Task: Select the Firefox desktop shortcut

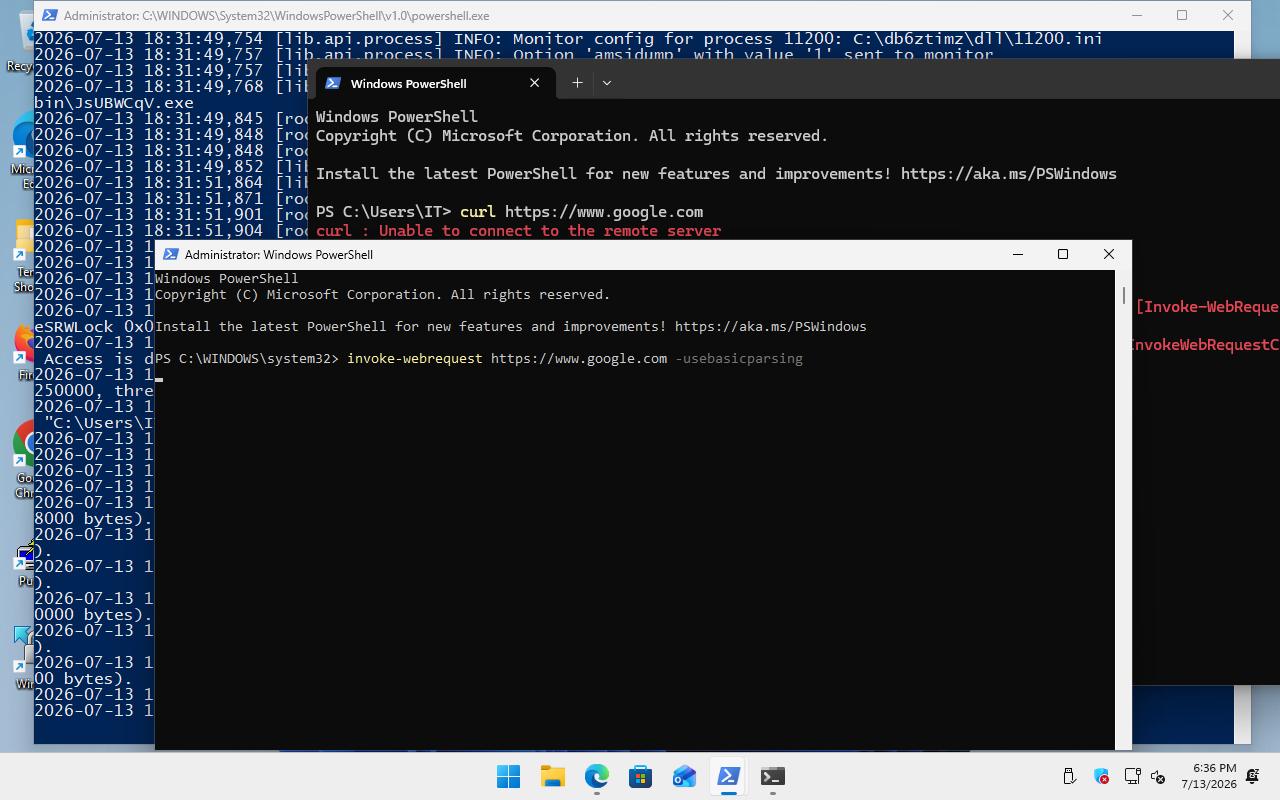Action: (x=24, y=350)
